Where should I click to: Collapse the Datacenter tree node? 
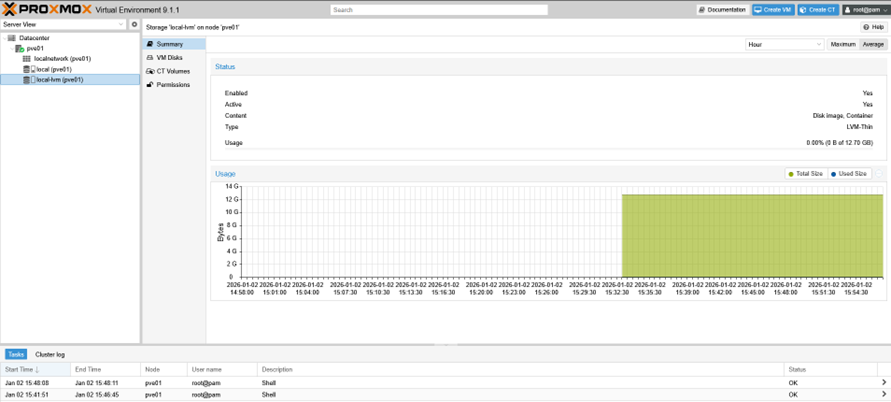tap(5, 38)
